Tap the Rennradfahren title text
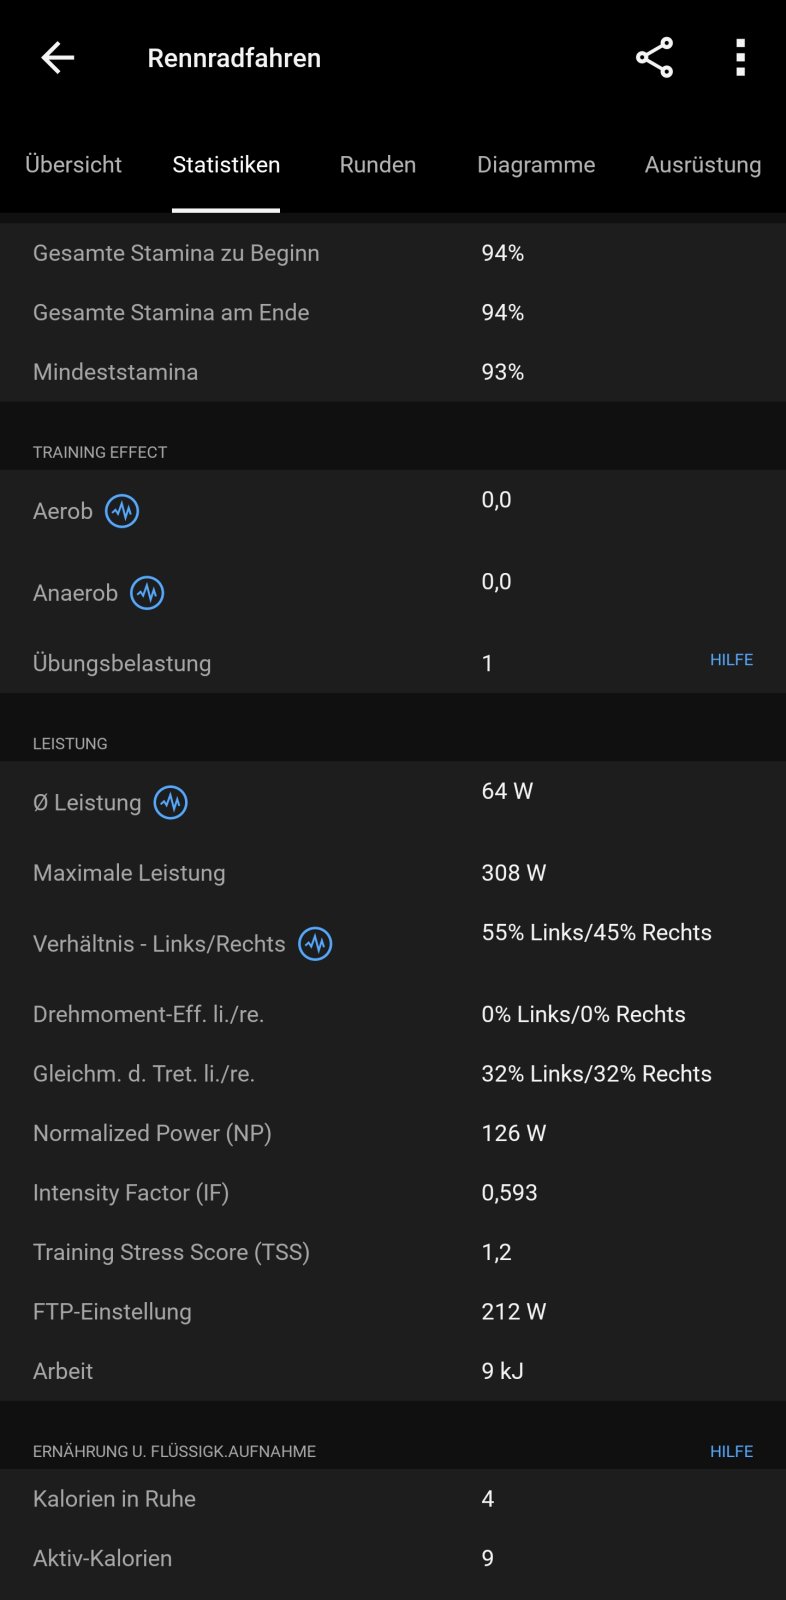The width and height of the screenshot is (786, 1600). tap(234, 58)
